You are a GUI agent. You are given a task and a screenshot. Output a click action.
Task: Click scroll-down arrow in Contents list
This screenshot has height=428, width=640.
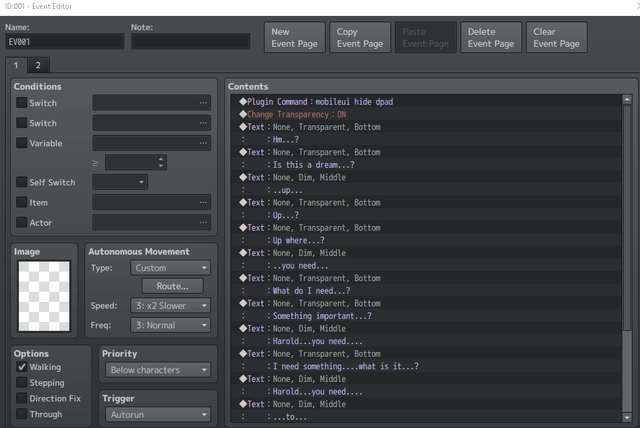click(x=627, y=417)
